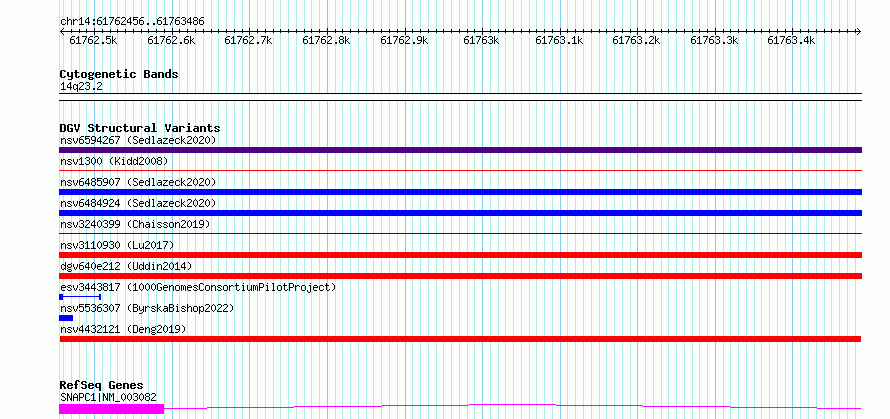
Task: Open variant label nsv6485907 (Sedlazeck2020)
Action: (138, 182)
